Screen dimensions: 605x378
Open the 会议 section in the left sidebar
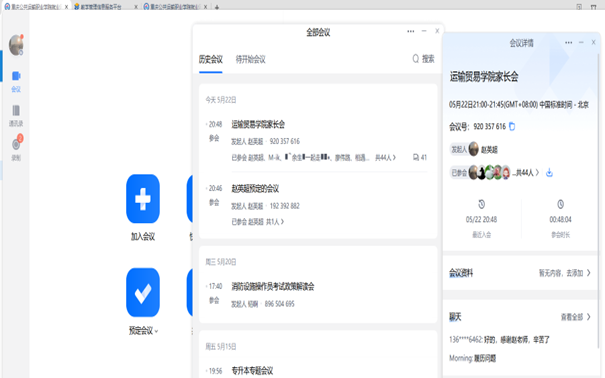(16, 81)
